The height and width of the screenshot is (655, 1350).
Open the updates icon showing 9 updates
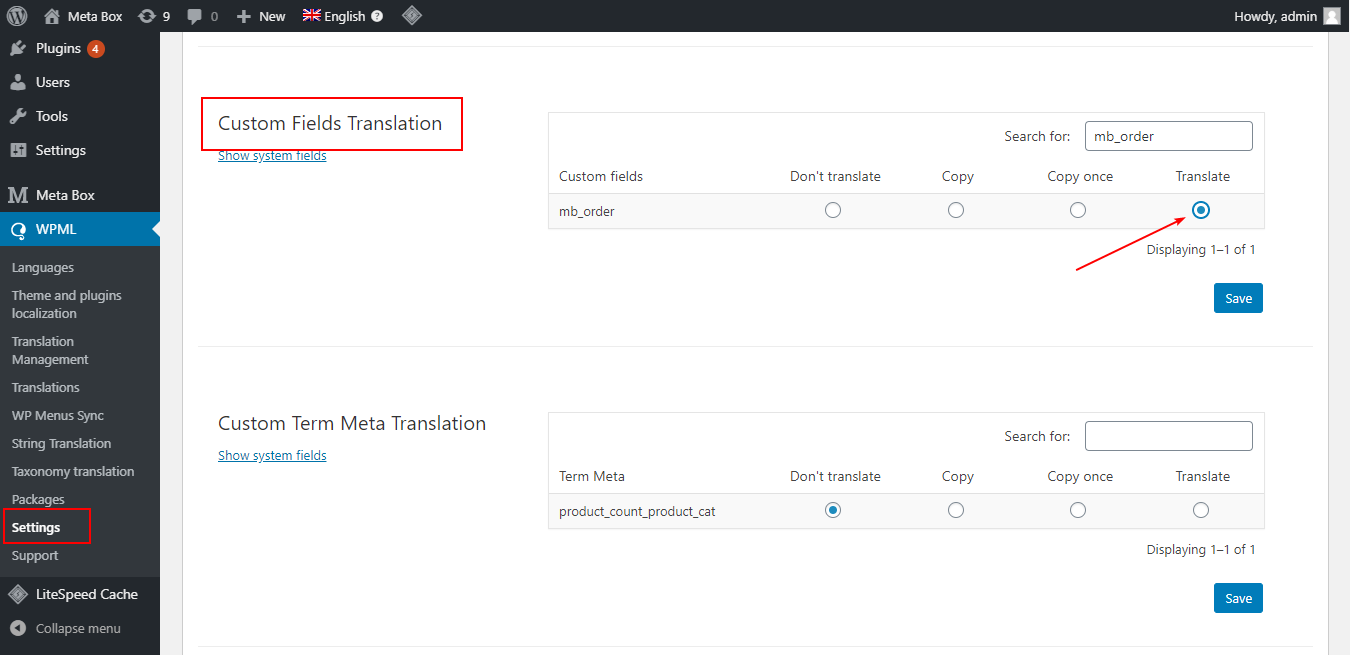click(153, 15)
